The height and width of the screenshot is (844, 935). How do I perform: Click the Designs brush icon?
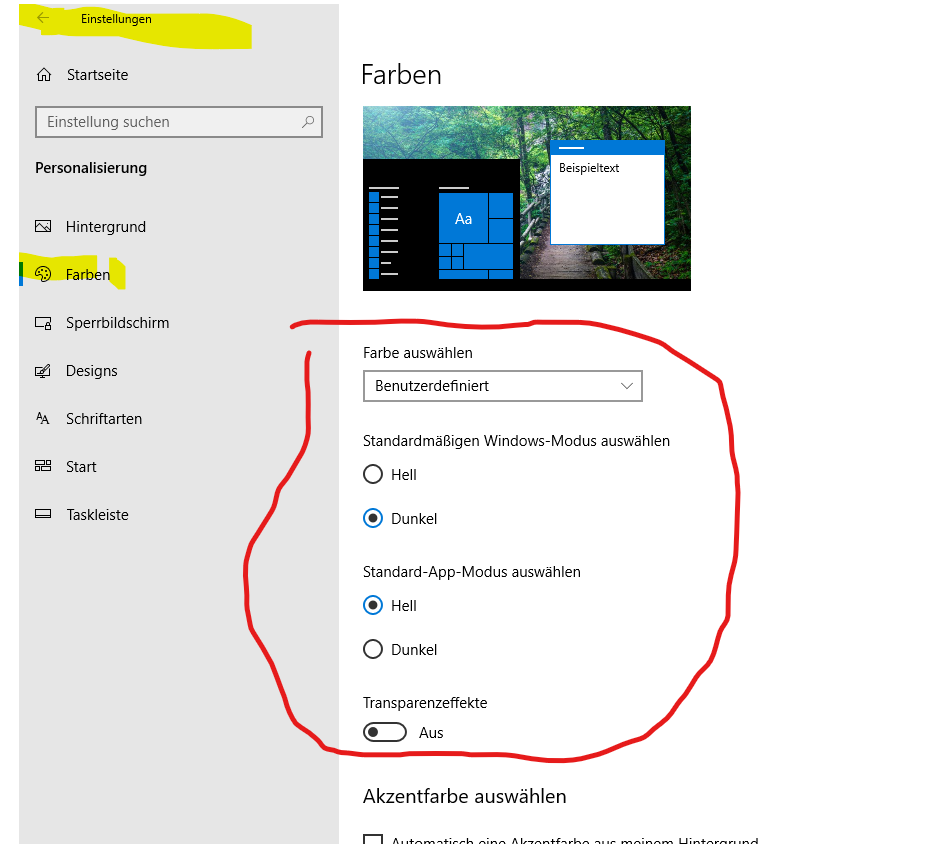click(x=43, y=370)
